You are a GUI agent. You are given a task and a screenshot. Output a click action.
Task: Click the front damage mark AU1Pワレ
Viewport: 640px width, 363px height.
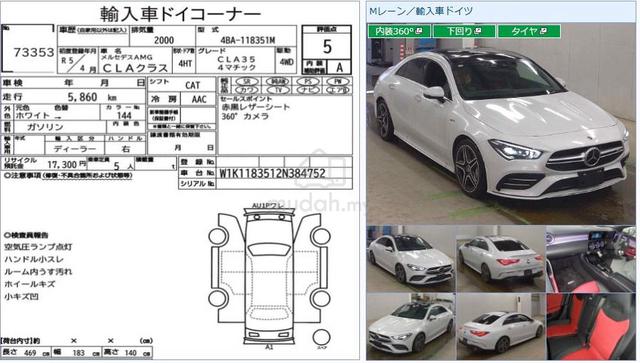click(268, 205)
